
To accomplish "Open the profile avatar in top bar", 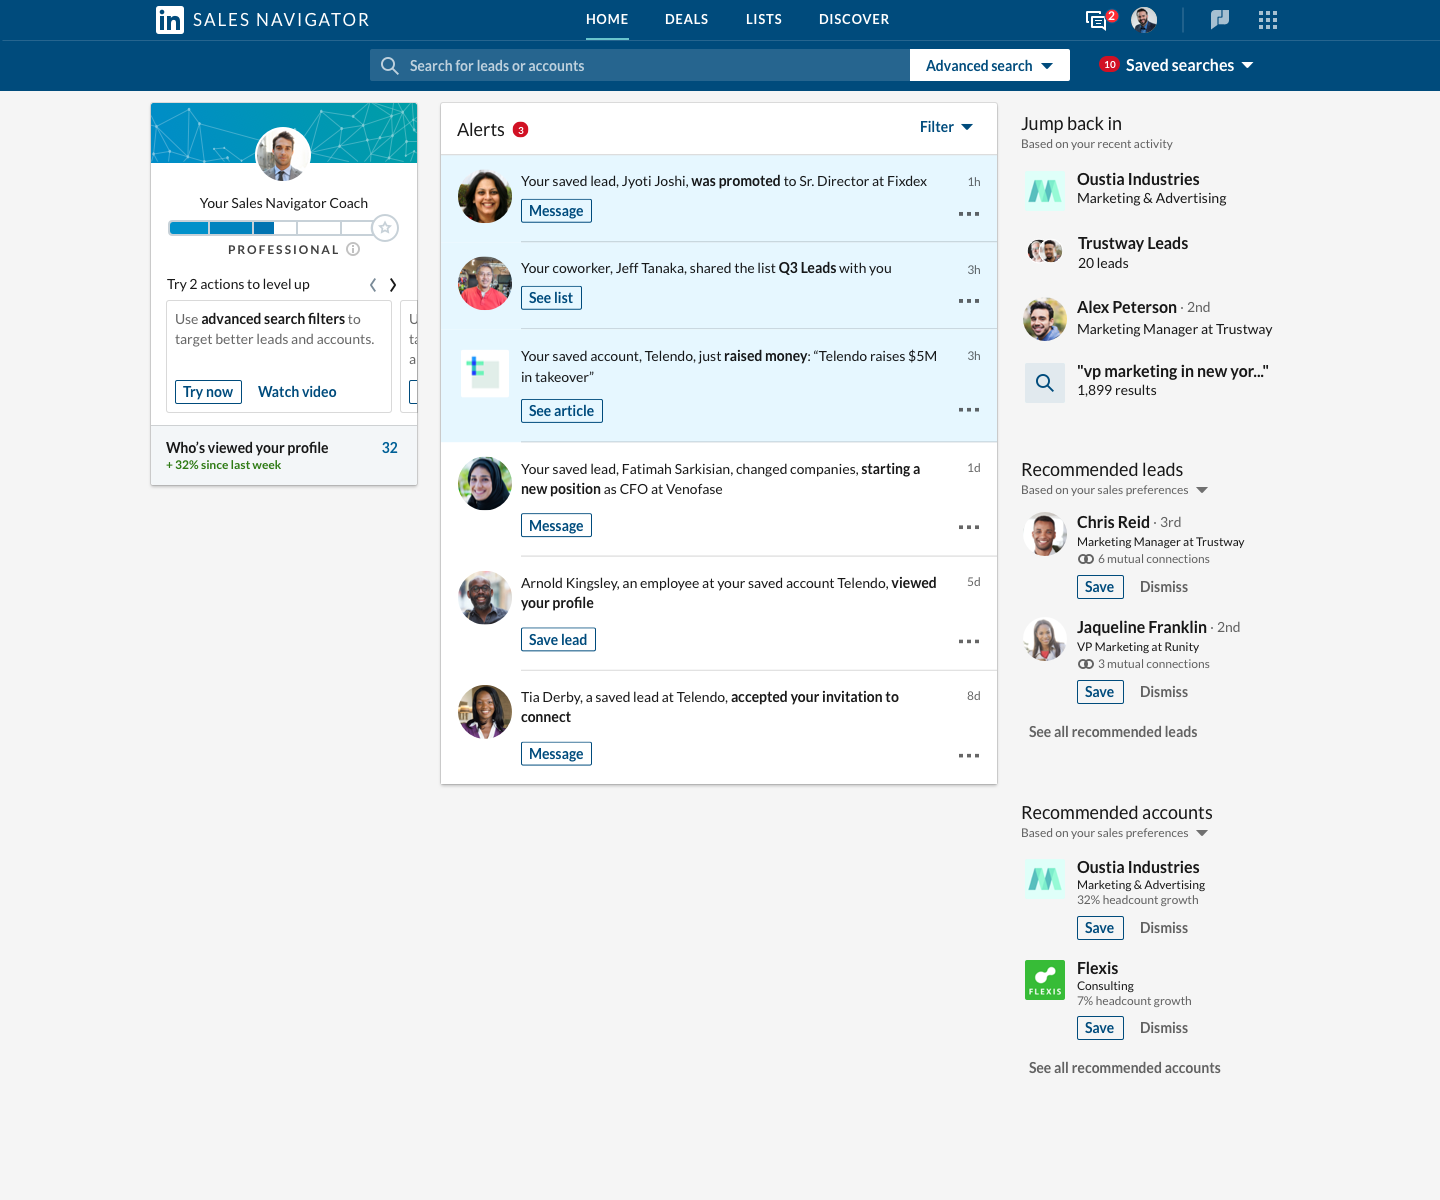I will [x=1144, y=20].
